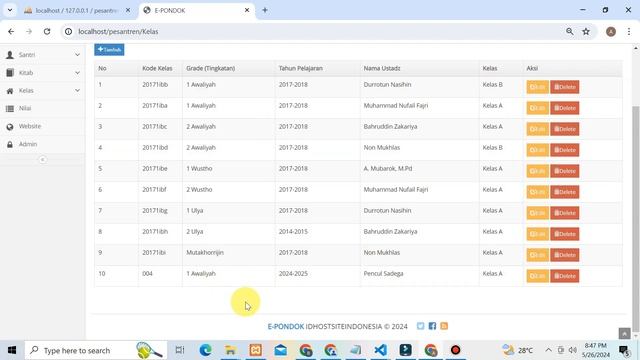The image size is (640, 360).
Task: Switch to the localhost phpMyAdmin tab
Action: click(x=76, y=11)
